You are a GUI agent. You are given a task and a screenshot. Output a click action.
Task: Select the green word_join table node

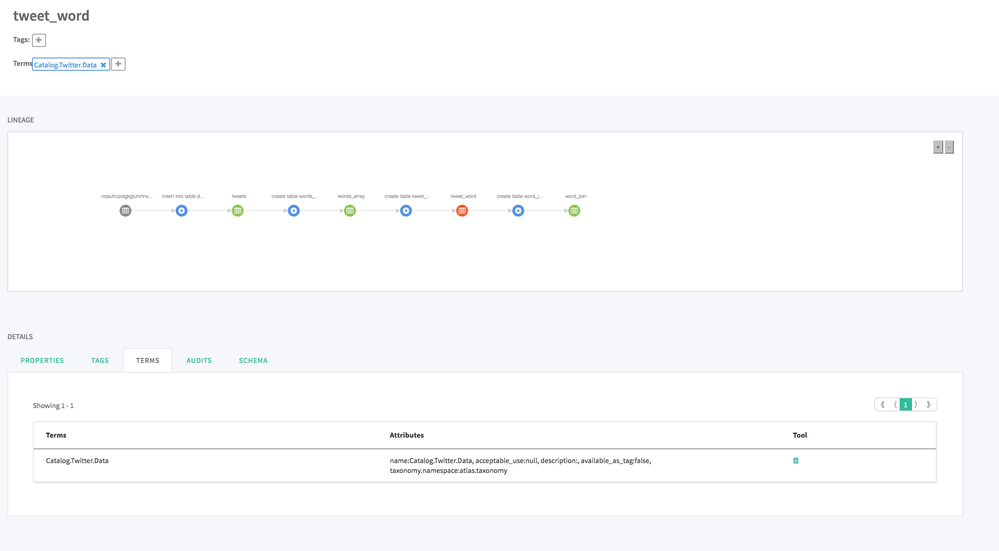pyautogui.click(x=574, y=211)
